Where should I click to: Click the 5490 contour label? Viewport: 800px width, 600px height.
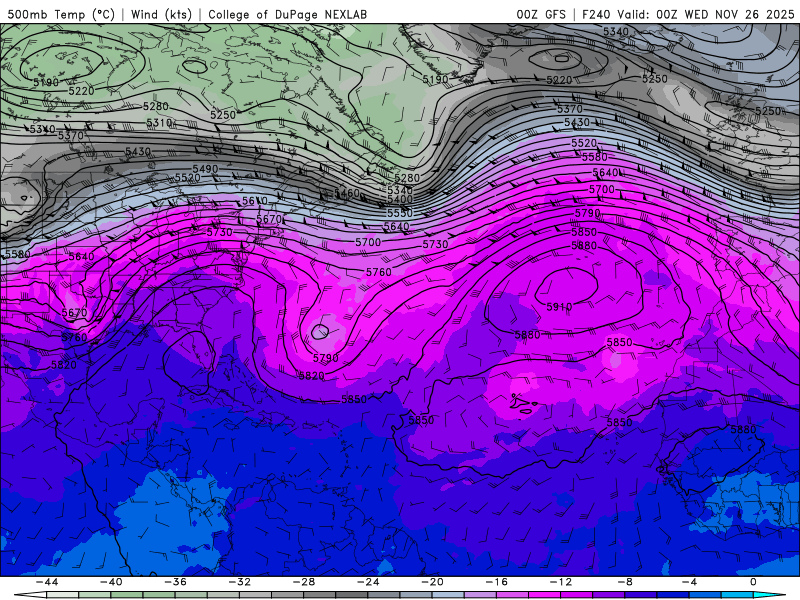tap(205, 168)
